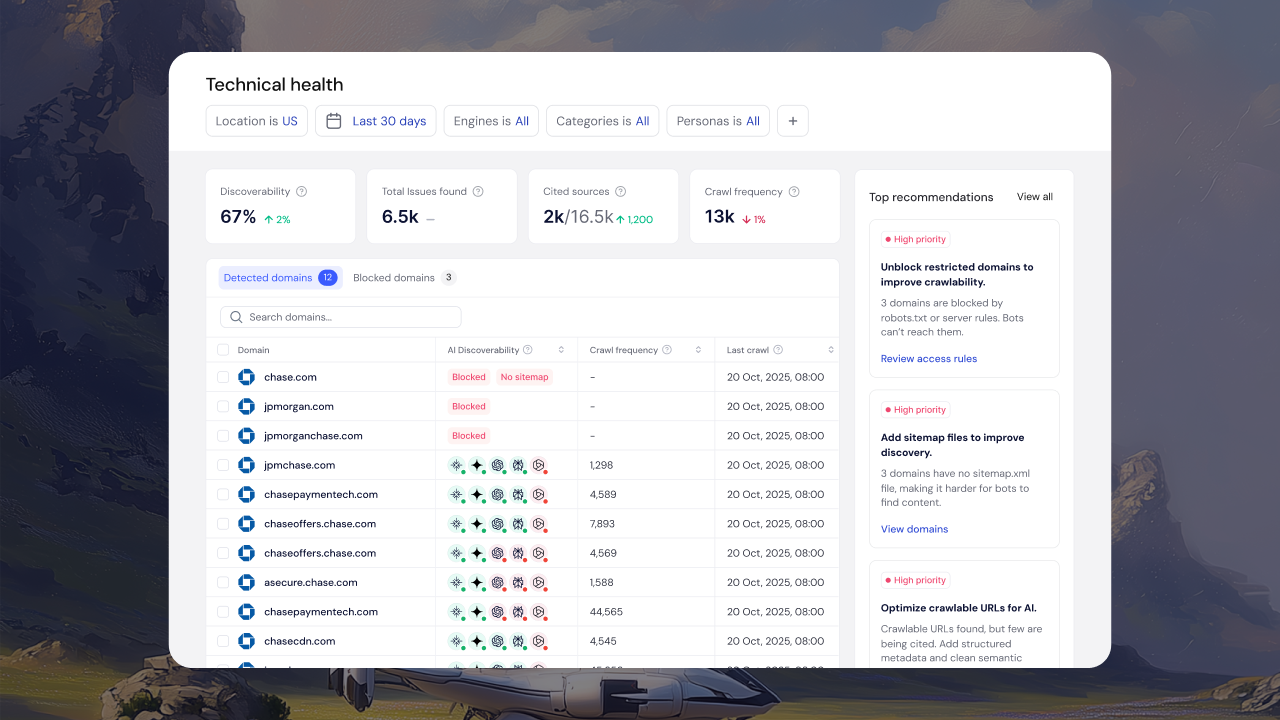Click the Gemini sparkle icon in the jpmchase.com row
1280x720 pixels.
(477, 465)
